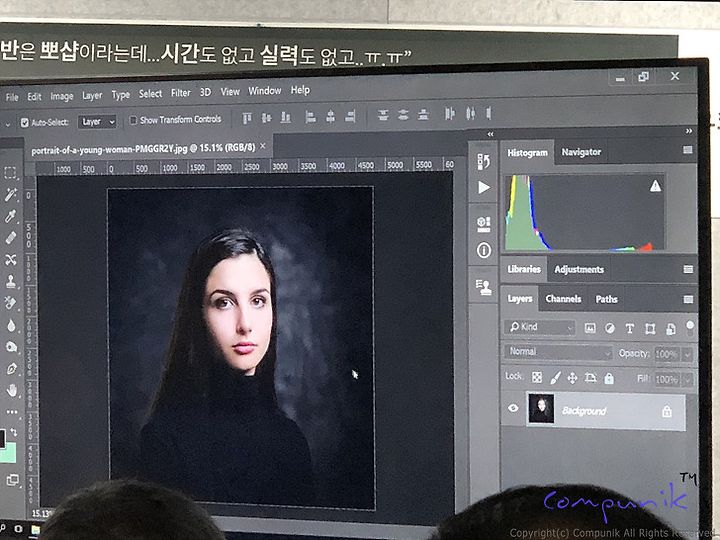This screenshot has height=540, width=720.
Task: Open the Window menu
Action: [264, 90]
